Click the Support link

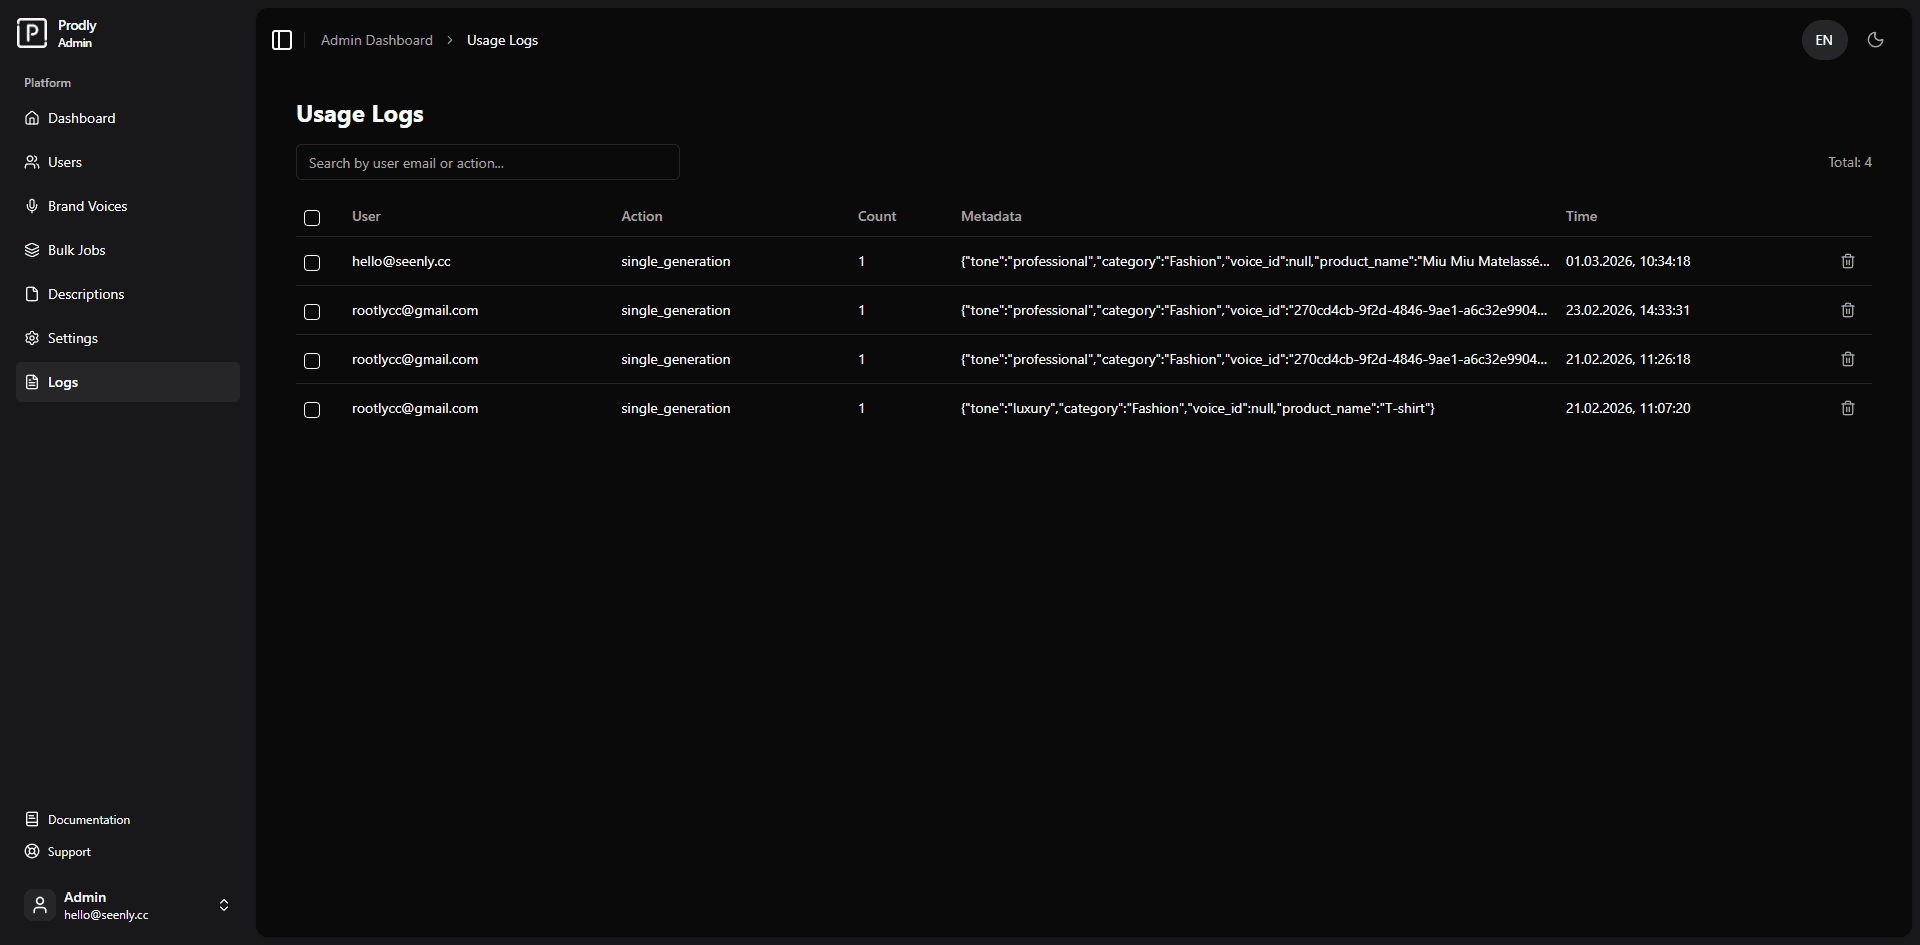[x=68, y=851]
